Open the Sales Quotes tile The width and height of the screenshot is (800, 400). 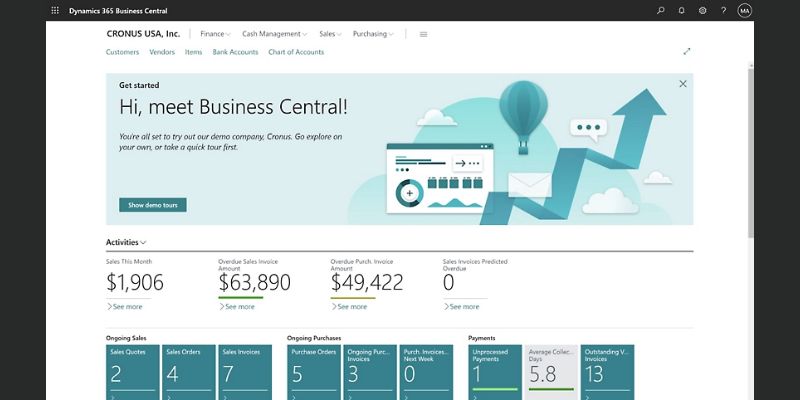click(133, 372)
